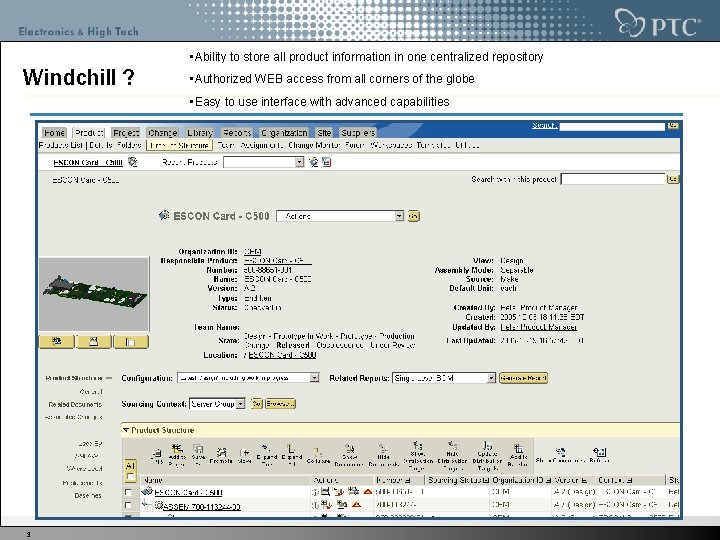Screen dimensions: 720x540
Task: Select the Suppliers tab
Action: coord(358,133)
